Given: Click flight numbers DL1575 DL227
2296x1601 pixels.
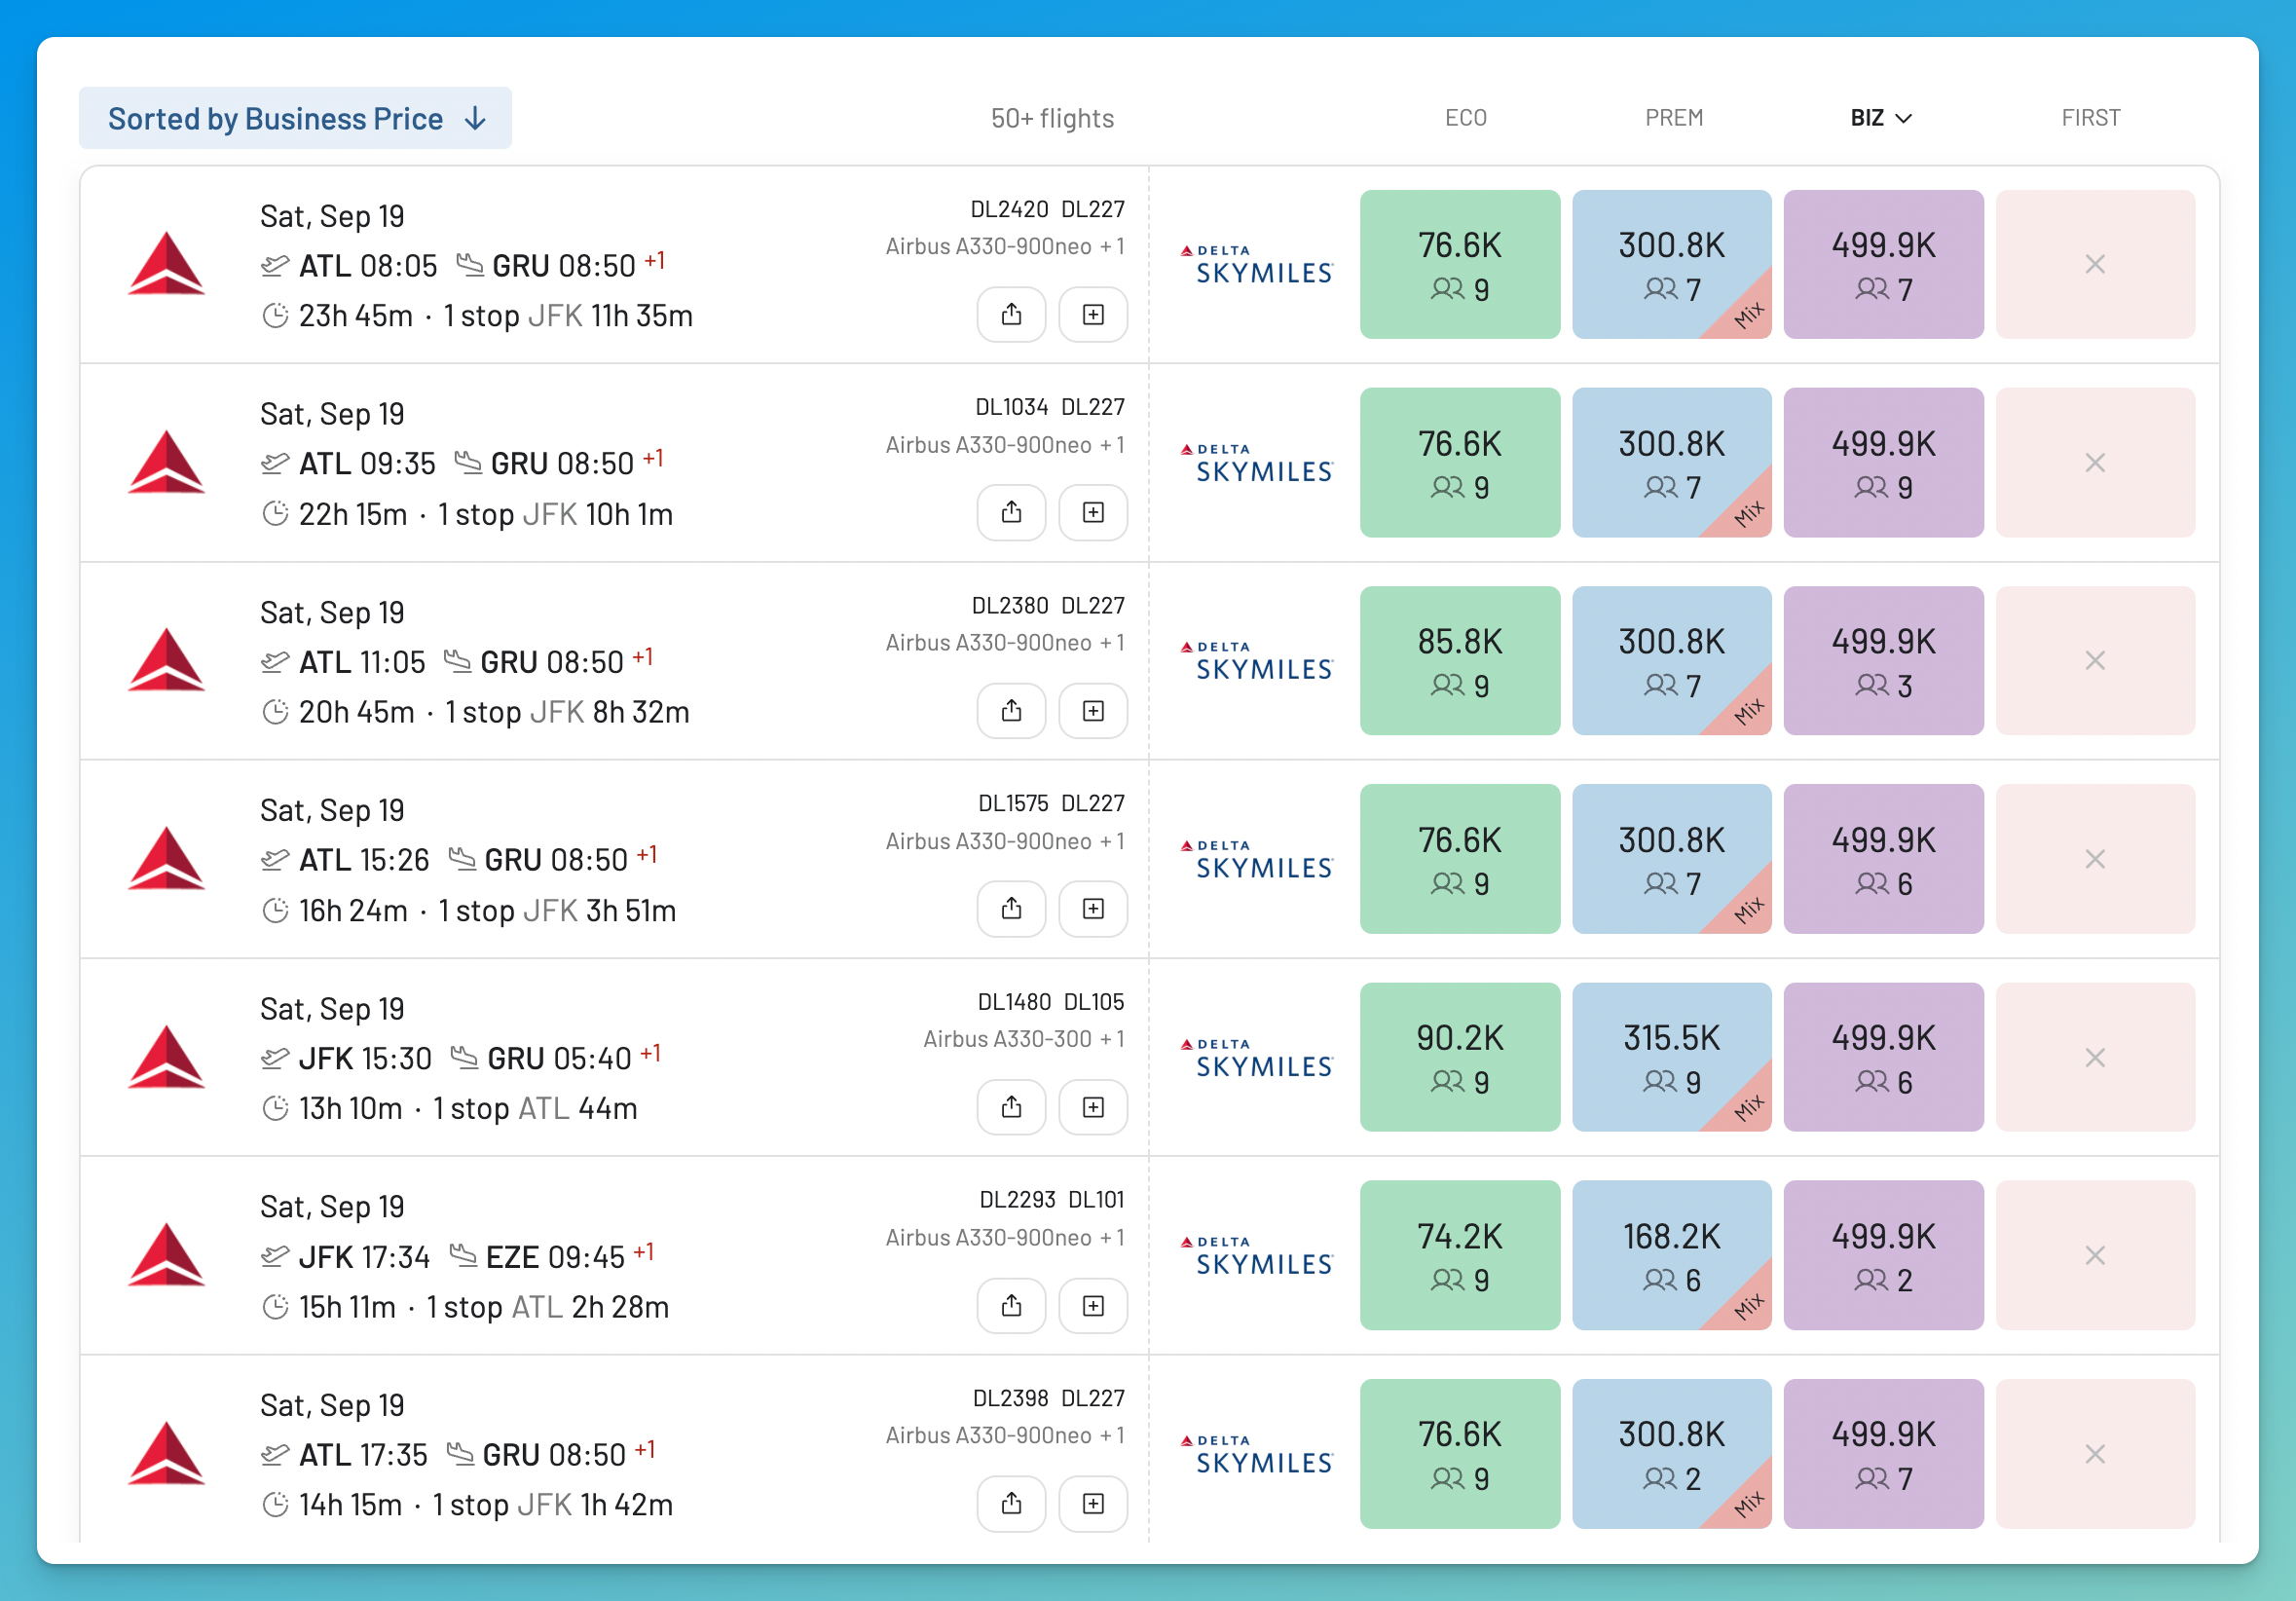Looking at the screenshot, I should coord(1051,803).
